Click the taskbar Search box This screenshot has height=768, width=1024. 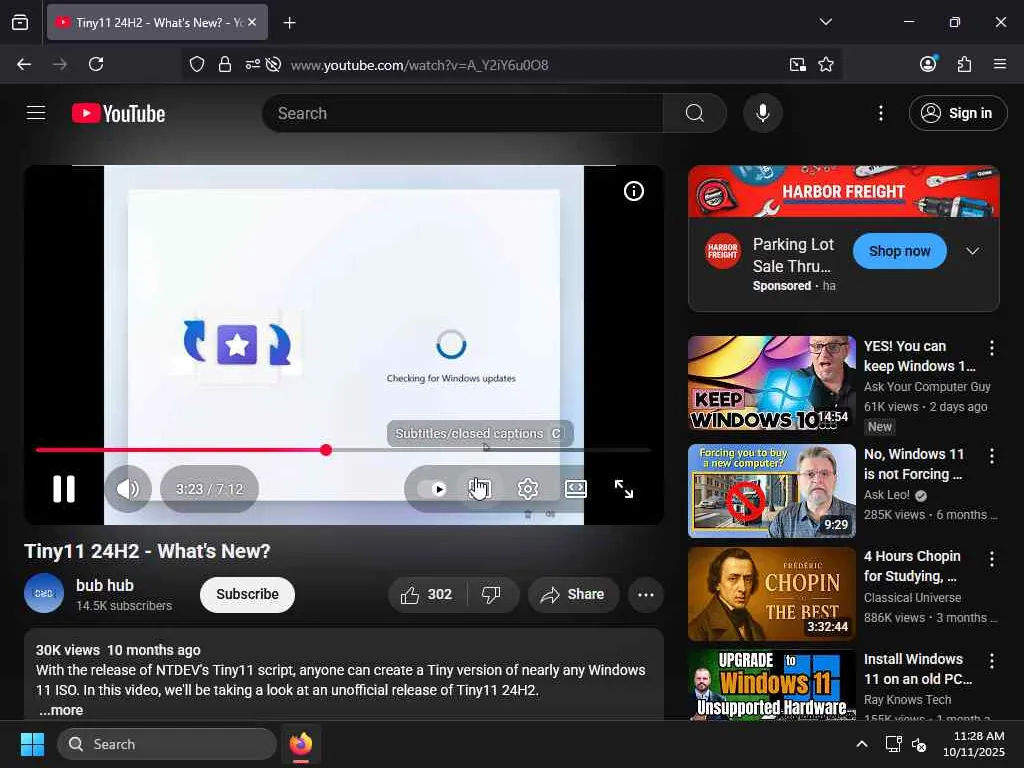pyautogui.click(x=167, y=744)
